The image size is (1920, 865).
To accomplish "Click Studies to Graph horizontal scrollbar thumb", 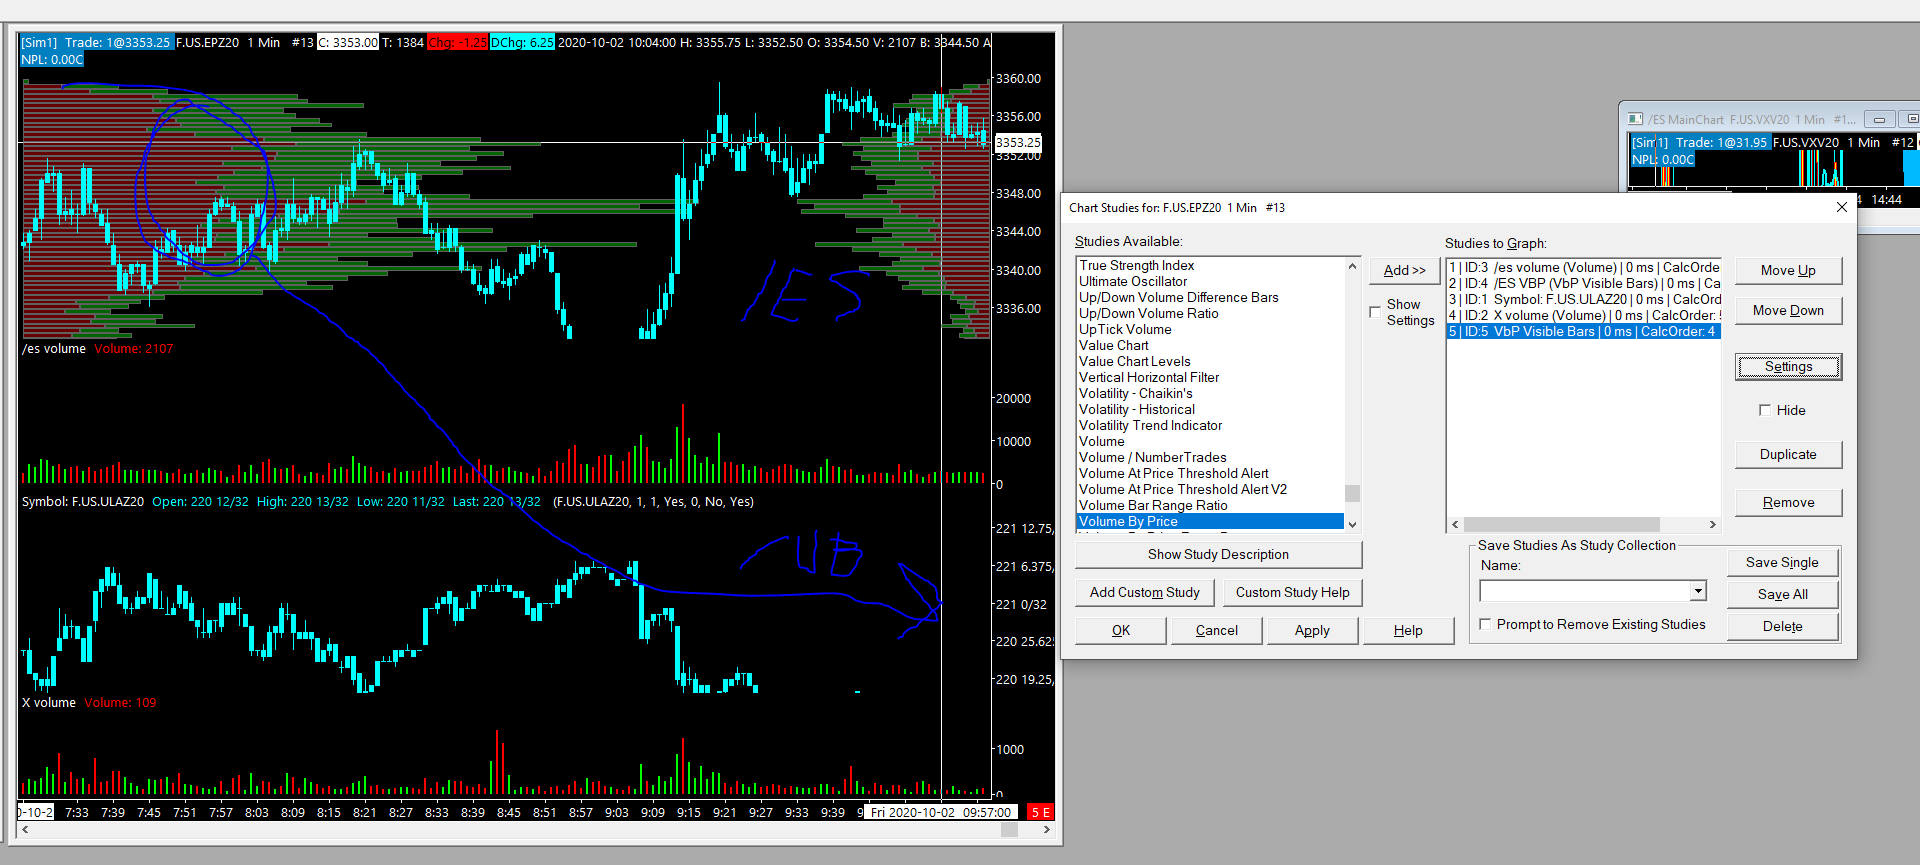I will pos(1562,524).
